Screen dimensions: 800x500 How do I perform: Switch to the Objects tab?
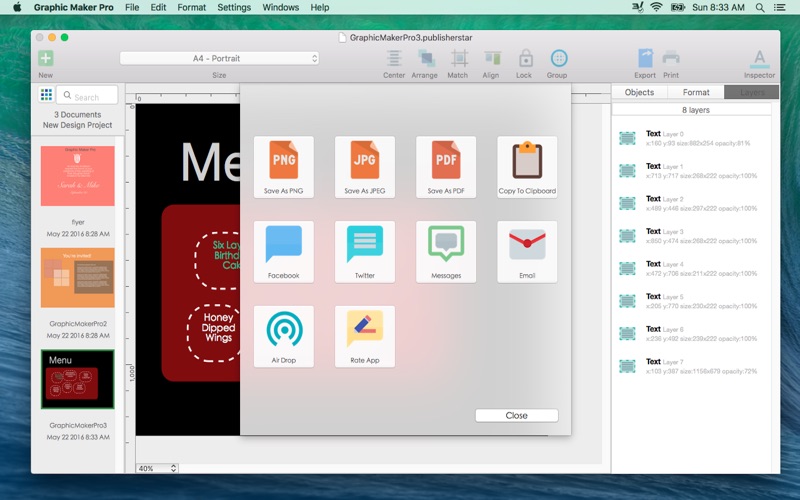(639, 92)
